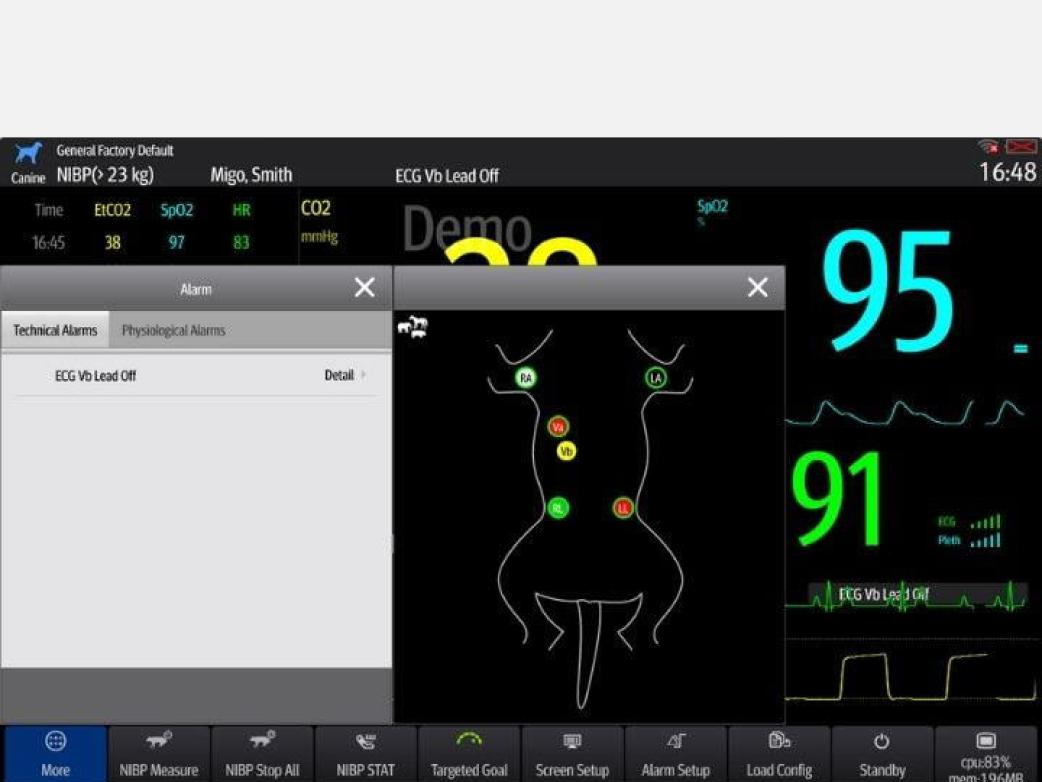The image size is (1042, 782).
Task: Select the LA electrode marker
Action: [x=656, y=378]
